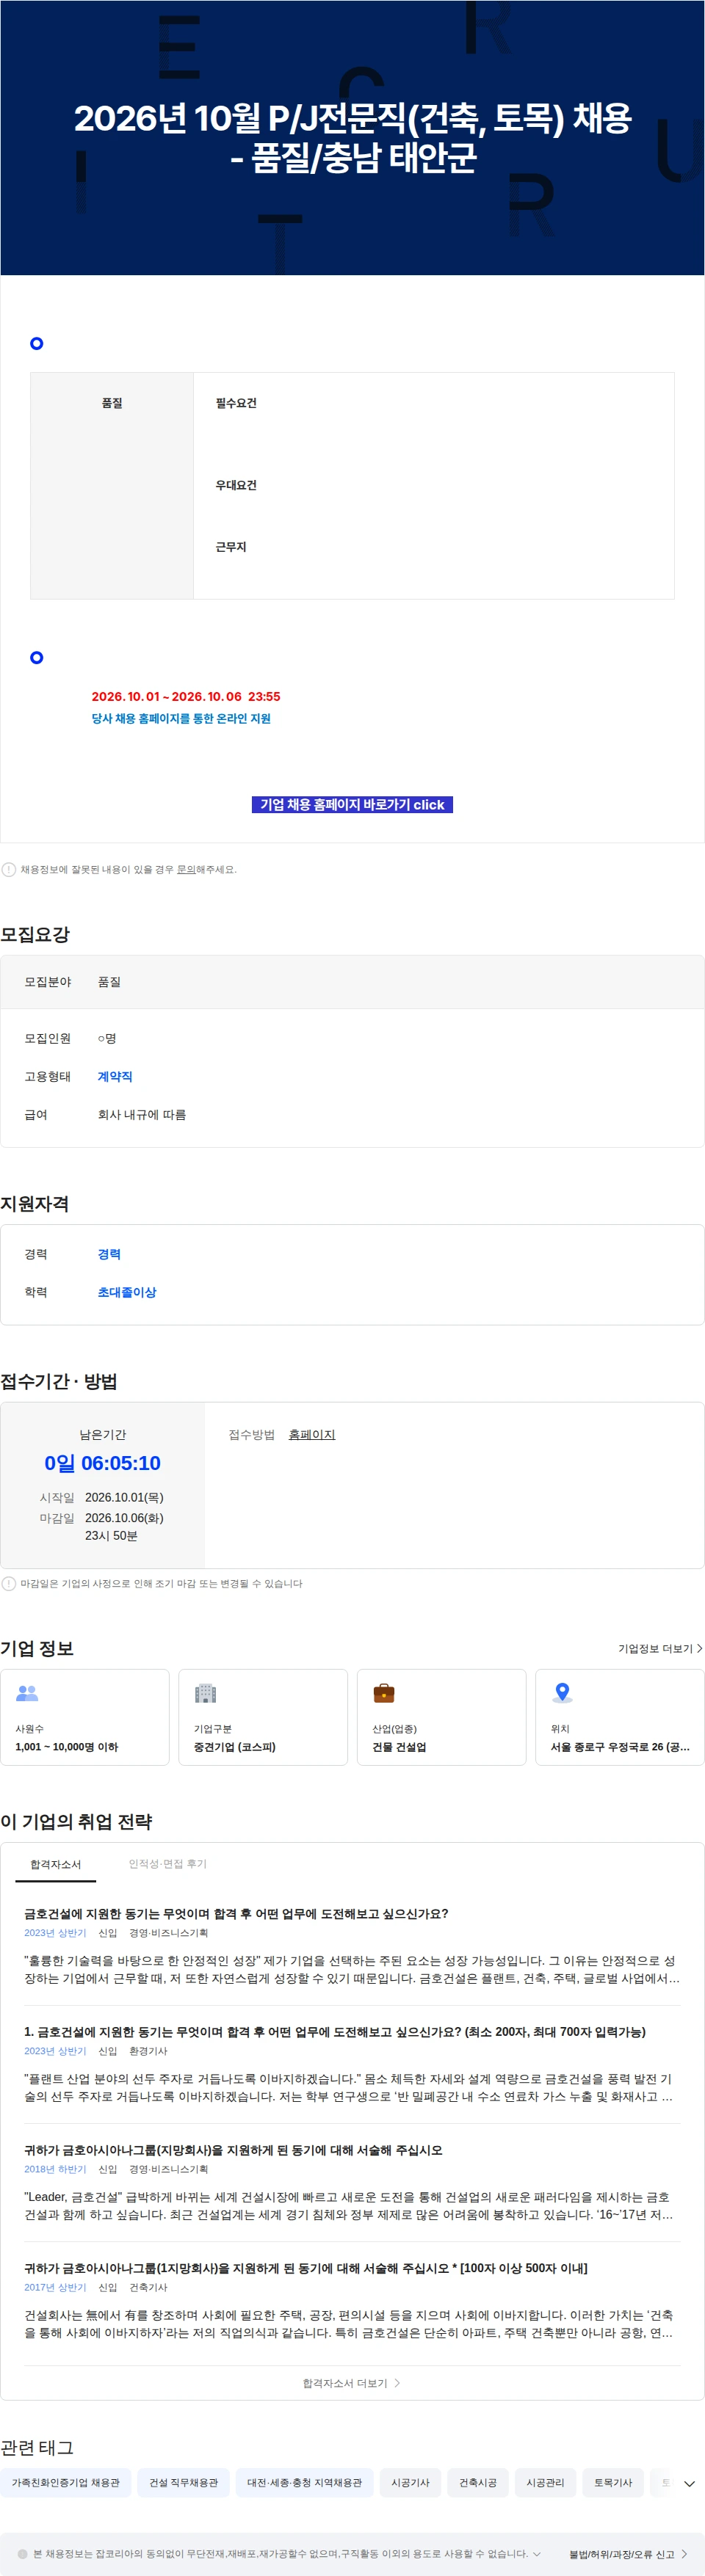Click the 위치 서울 종로구 우정국로 card
The height and width of the screenshot is (2576, 705).
click(x=620, y=1717)
